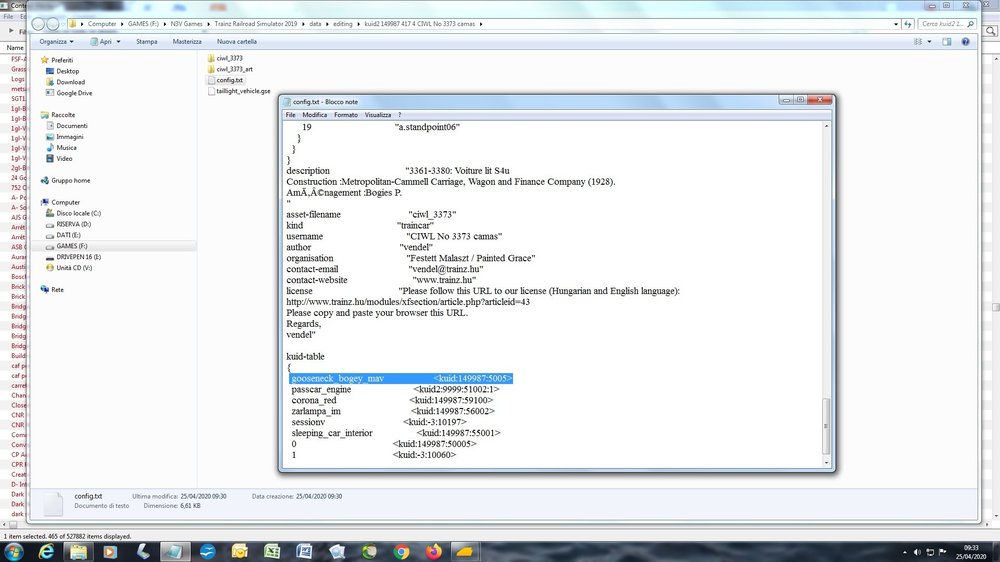Select the taillight_vehicle.gse file

[x=239, y=91]
